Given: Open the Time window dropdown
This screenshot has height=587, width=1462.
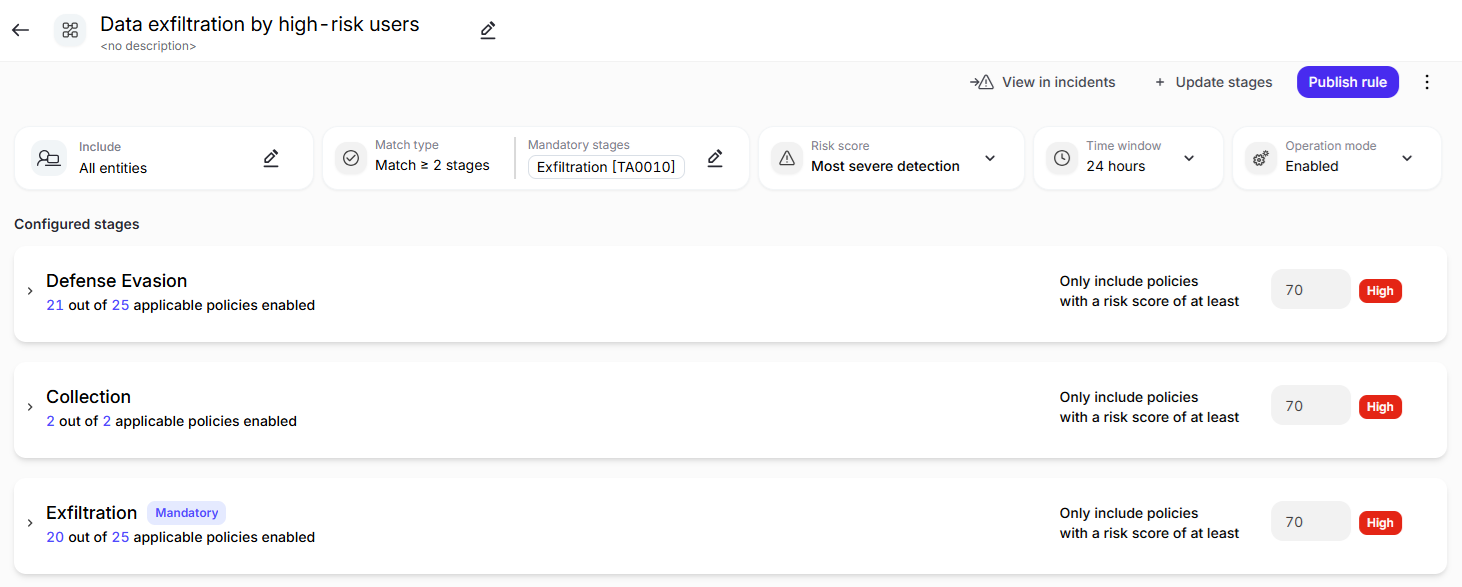Looking at the screenshot, I should [x=1189, y=158].
